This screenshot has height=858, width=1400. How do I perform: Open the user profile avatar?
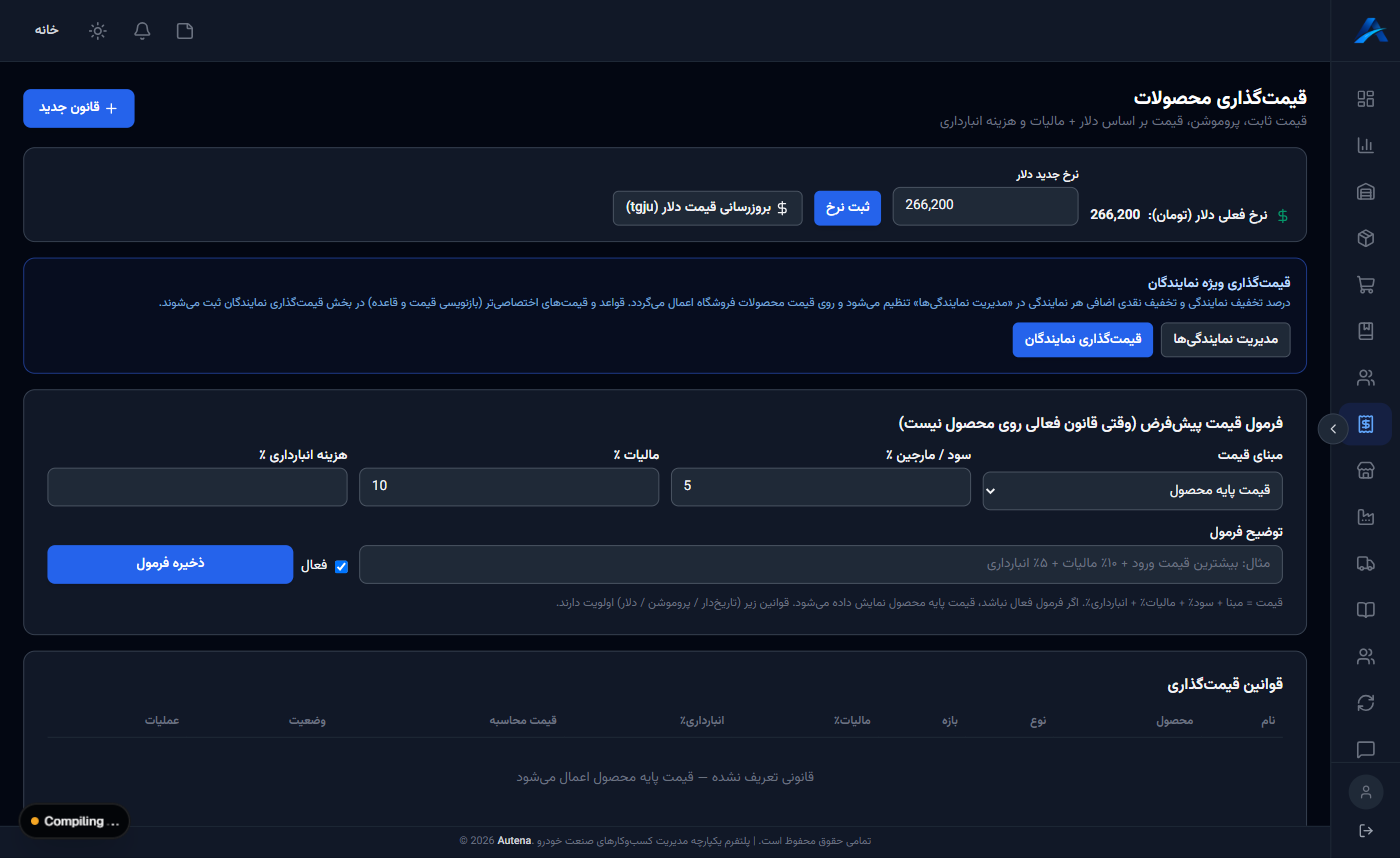pyautogui.click(x=1365, y=792)
